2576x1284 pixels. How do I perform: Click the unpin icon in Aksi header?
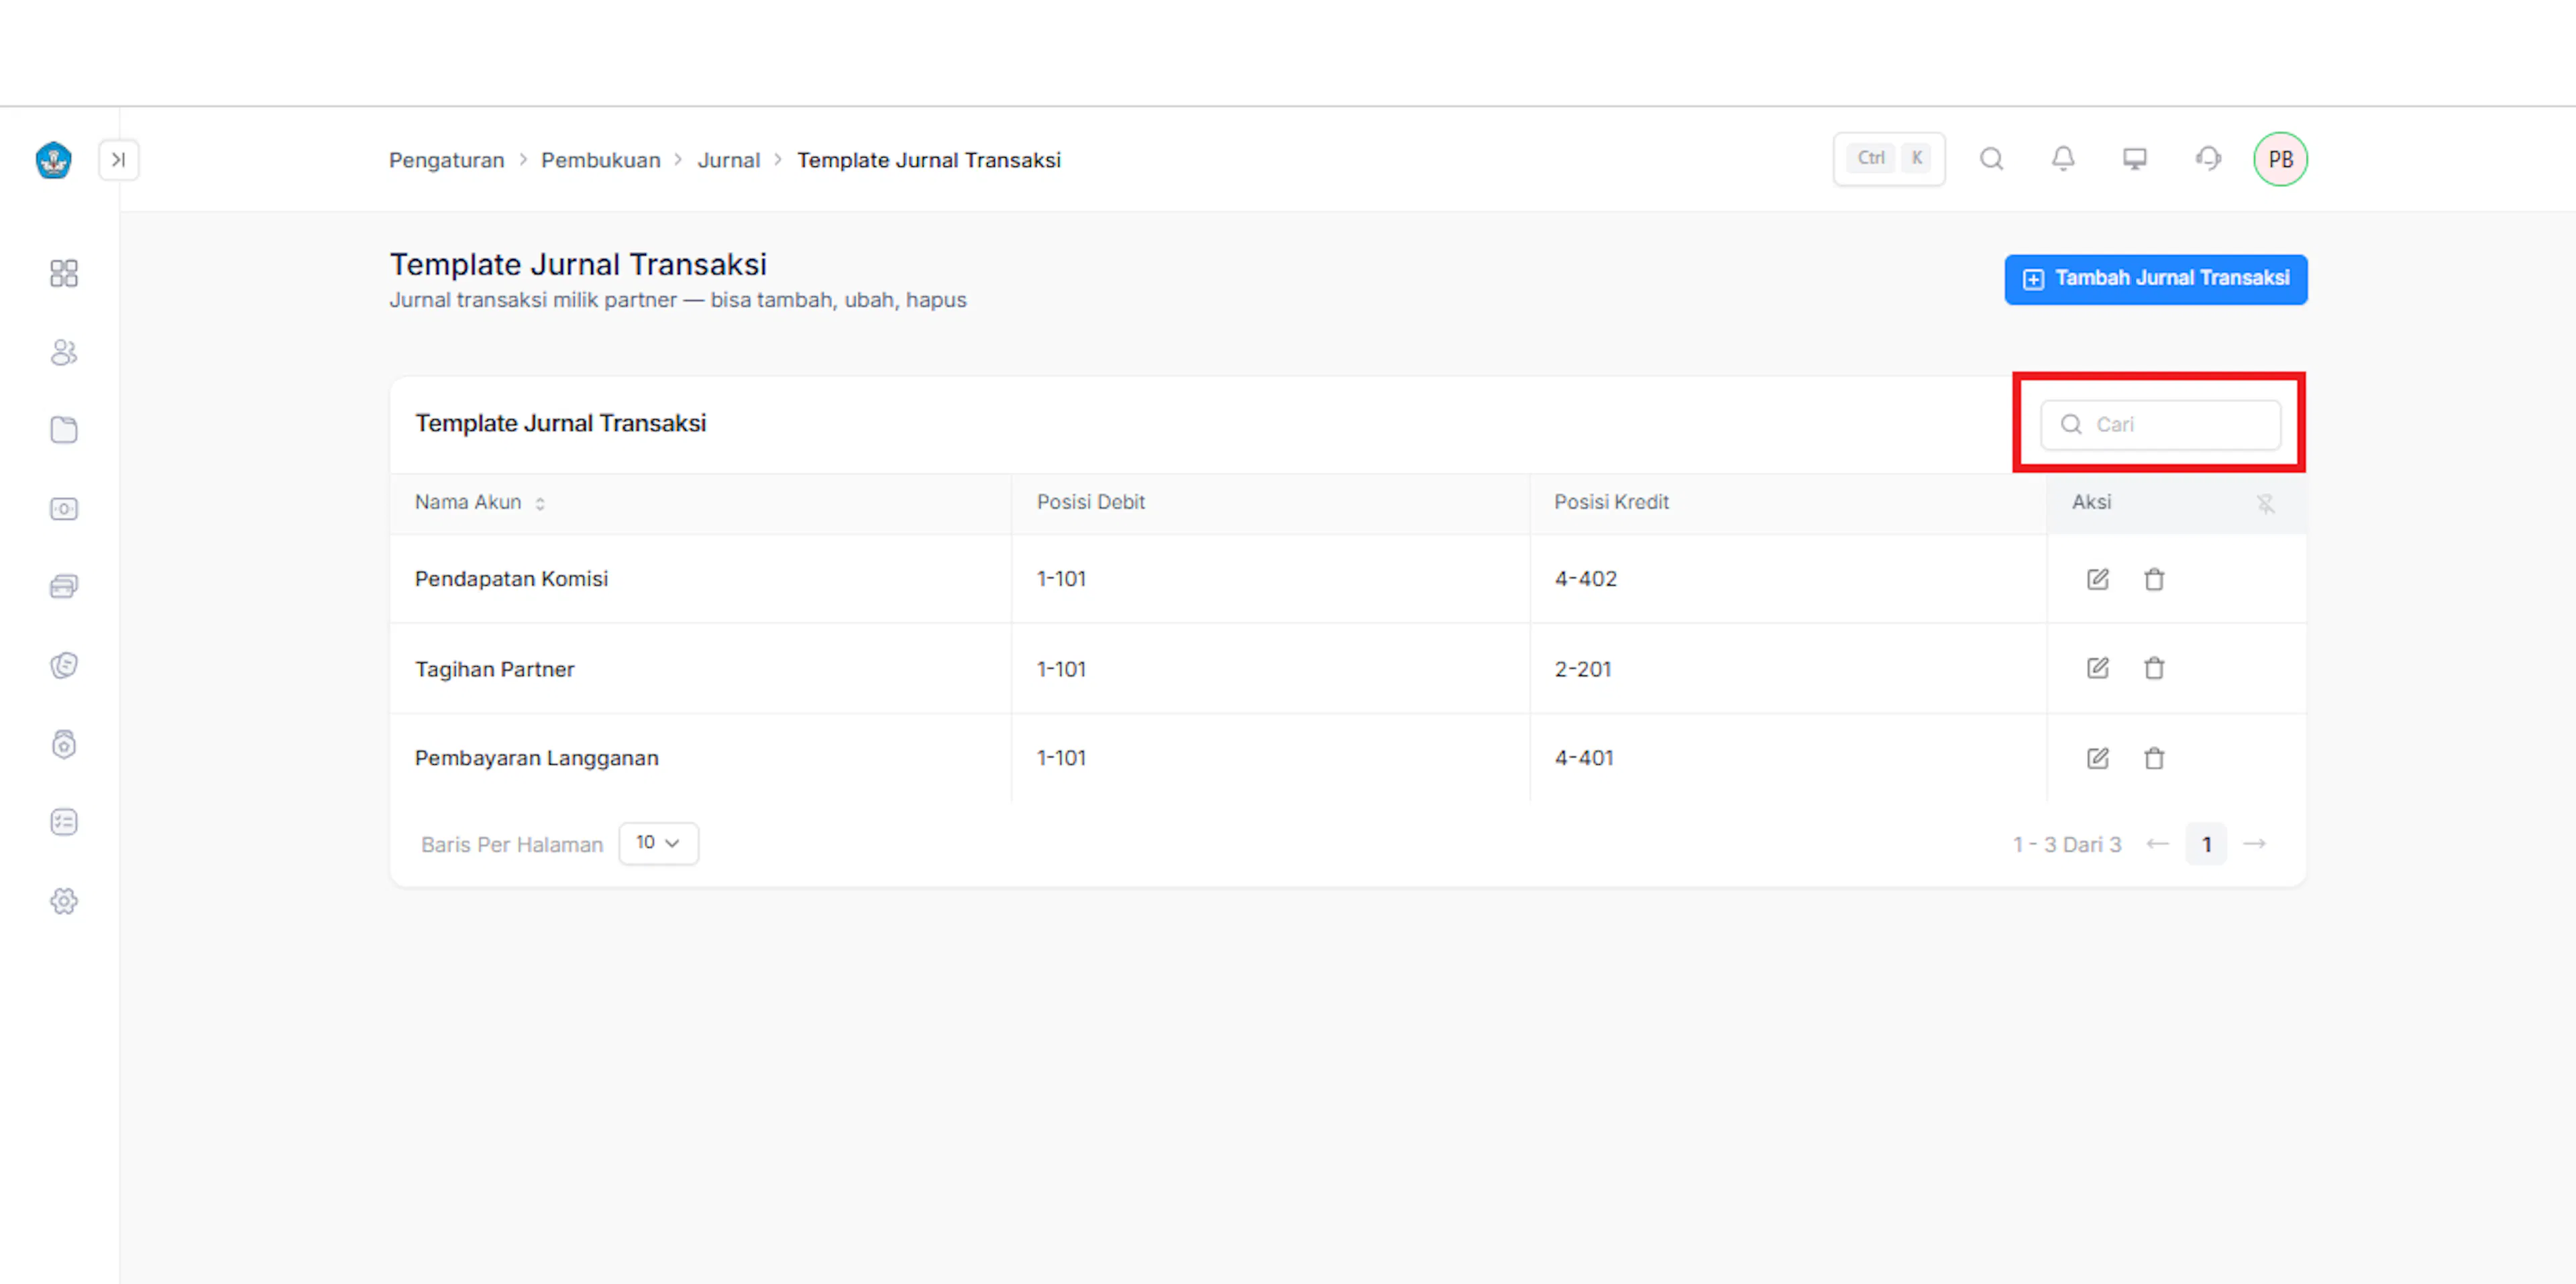(2265, 503)
